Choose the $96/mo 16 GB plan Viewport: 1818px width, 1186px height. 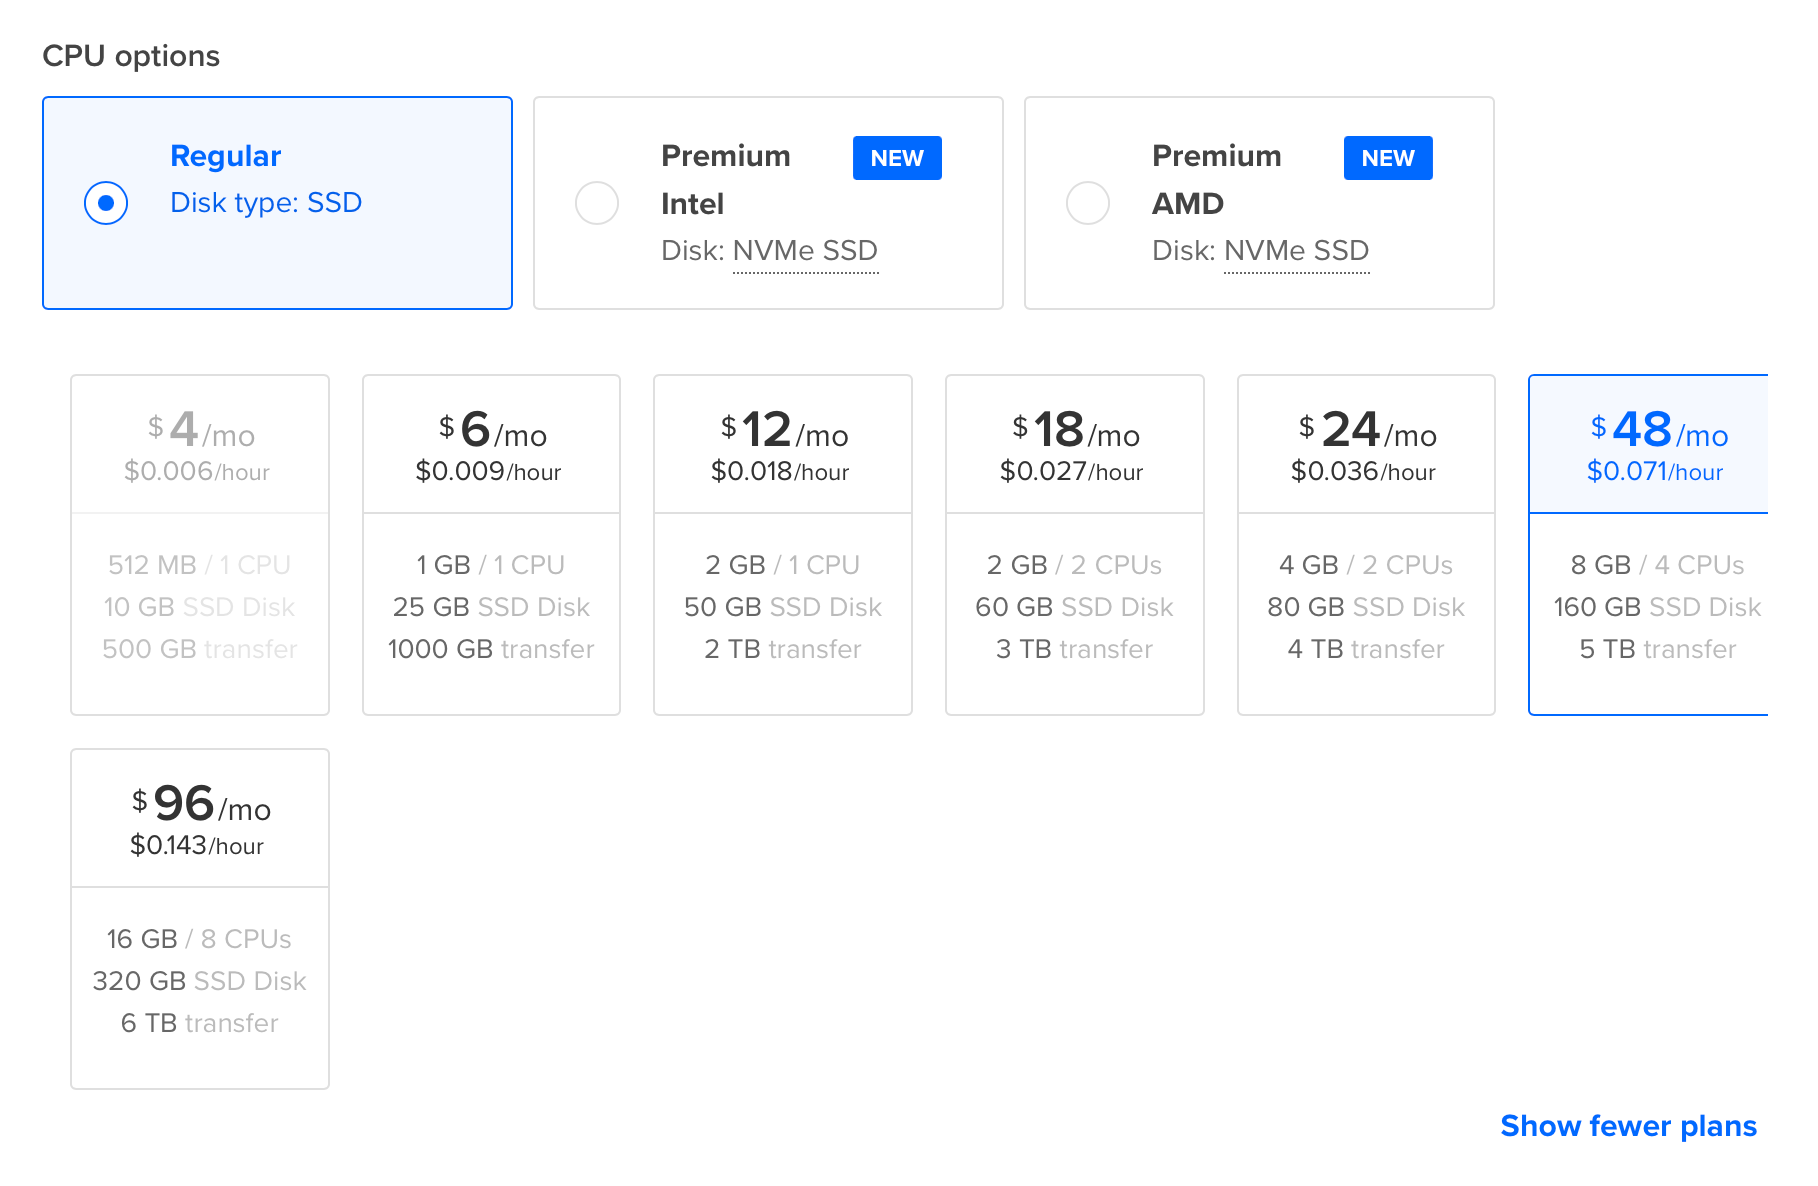(200, 918)
